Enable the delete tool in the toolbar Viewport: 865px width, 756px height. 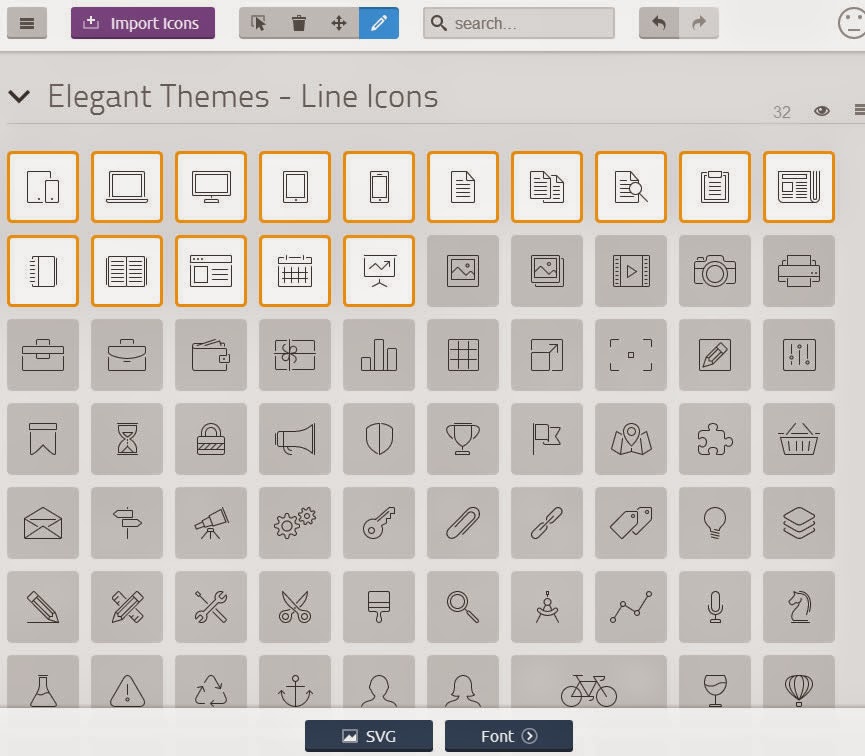coord(299,22)
